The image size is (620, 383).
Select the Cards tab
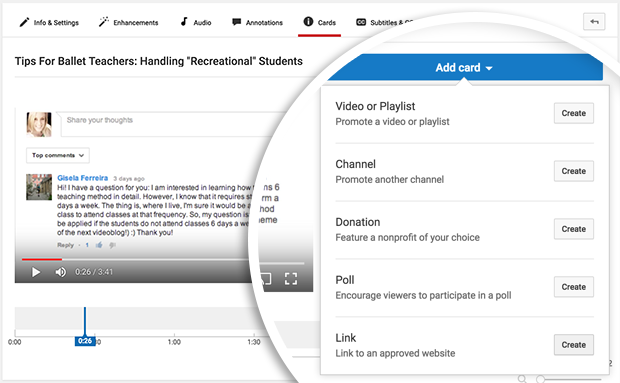click(x=319, y=23)
